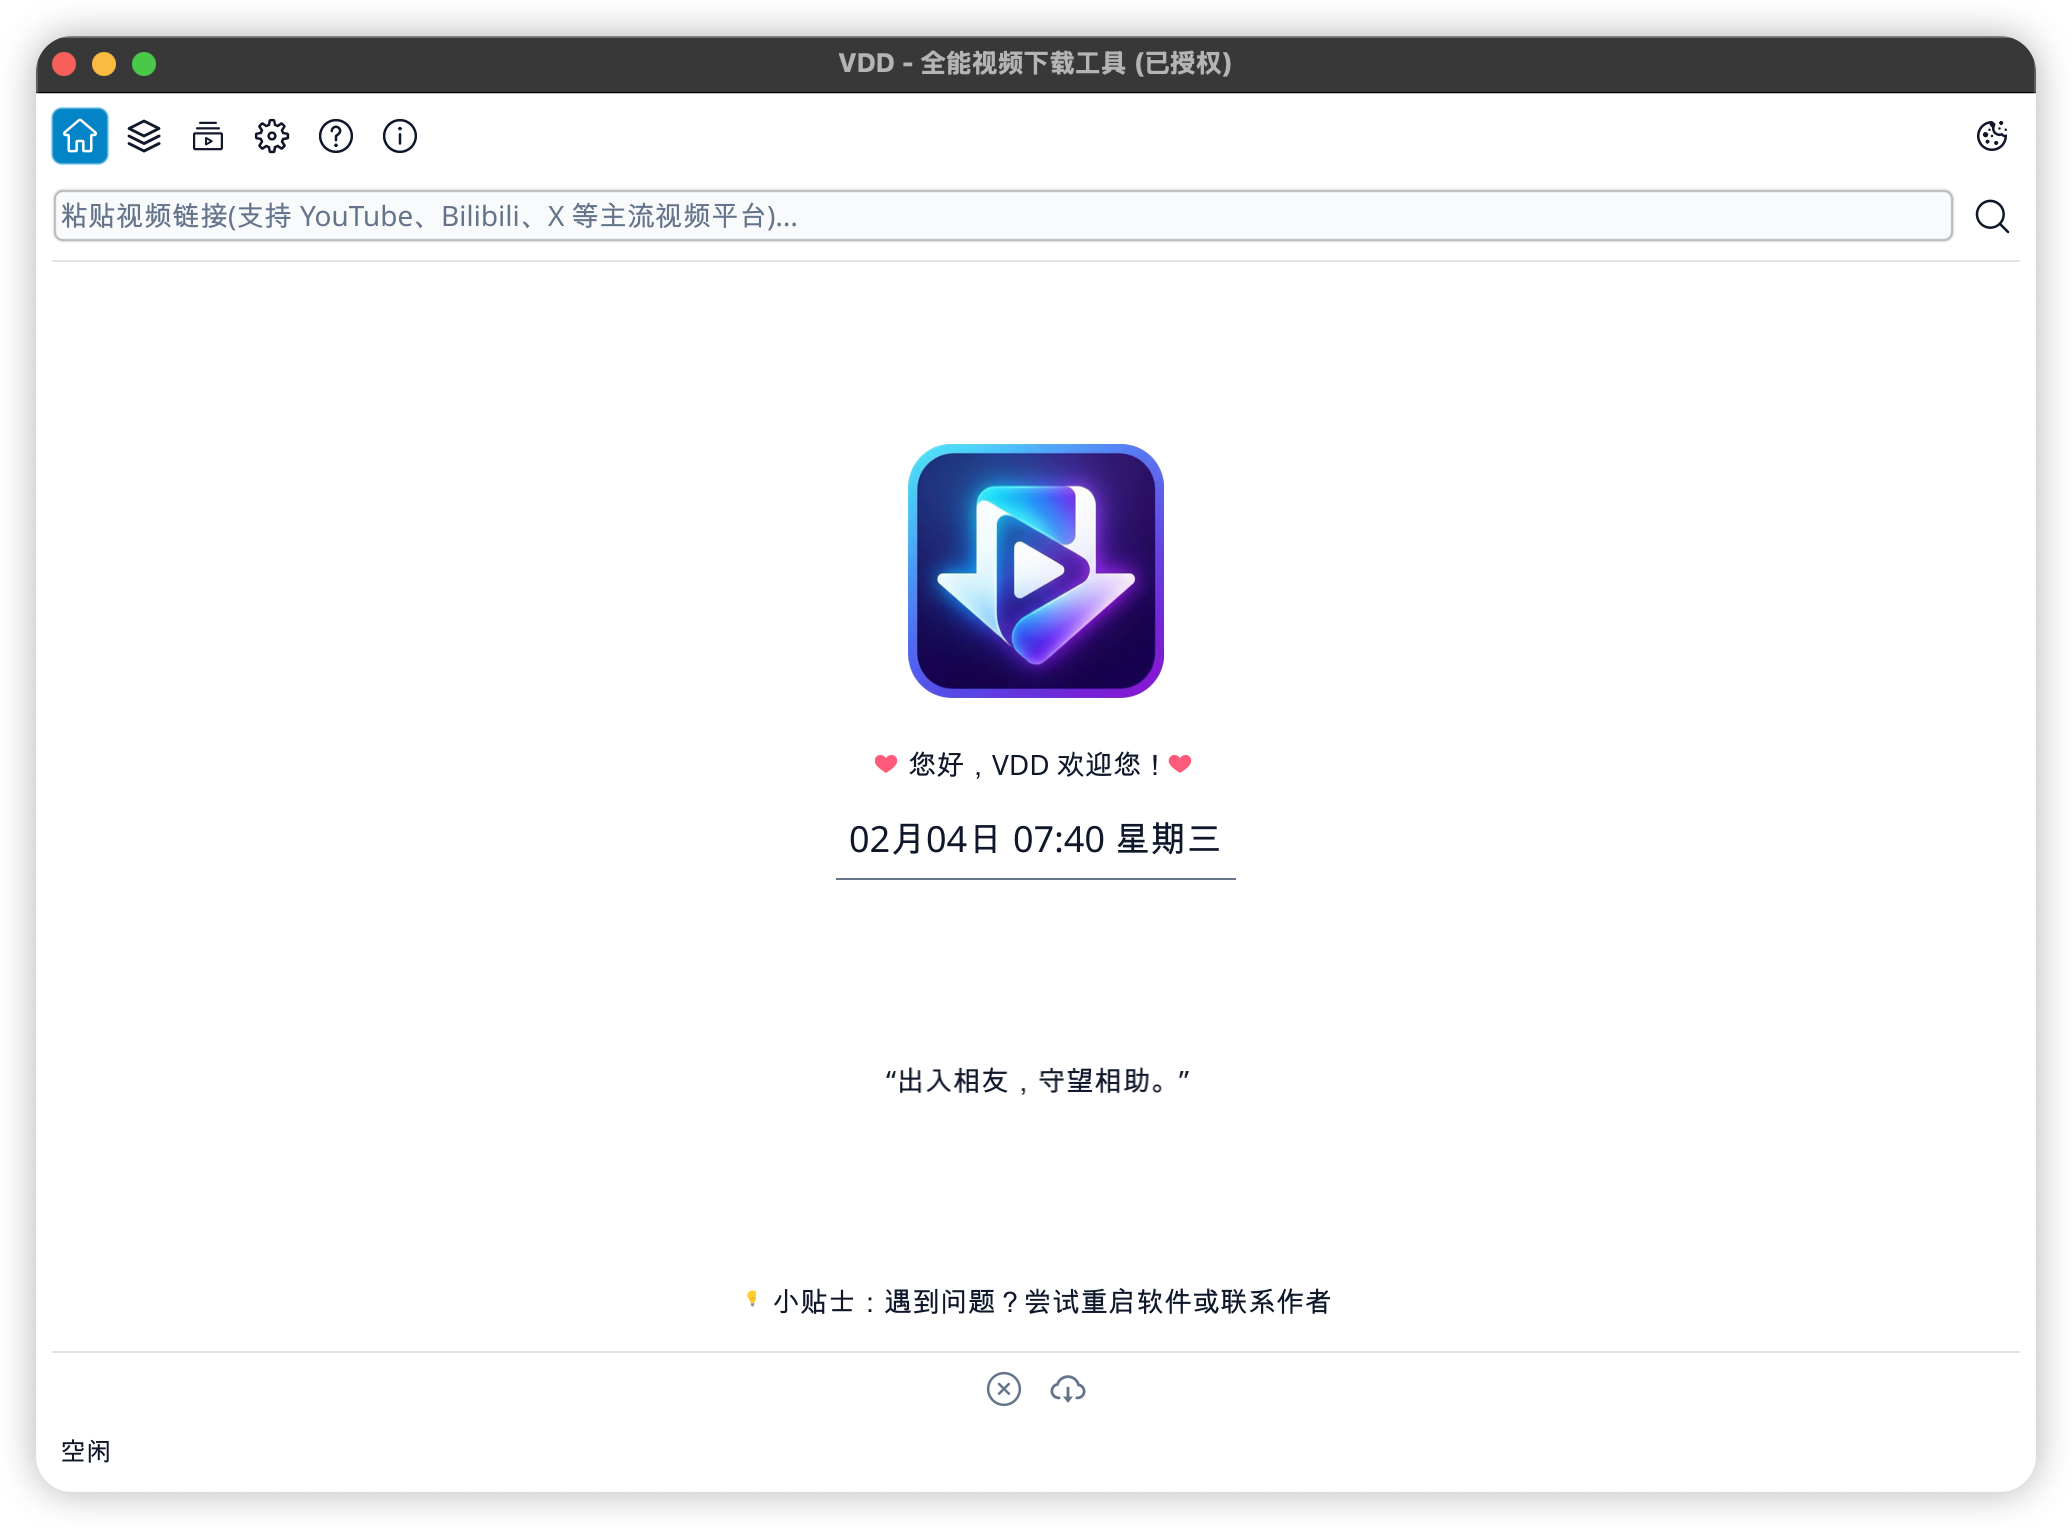This screenshot has height=1528, width=2072.
Task: Click the window title bar text
Action: pyautogui.click(x=1035, y=64)
